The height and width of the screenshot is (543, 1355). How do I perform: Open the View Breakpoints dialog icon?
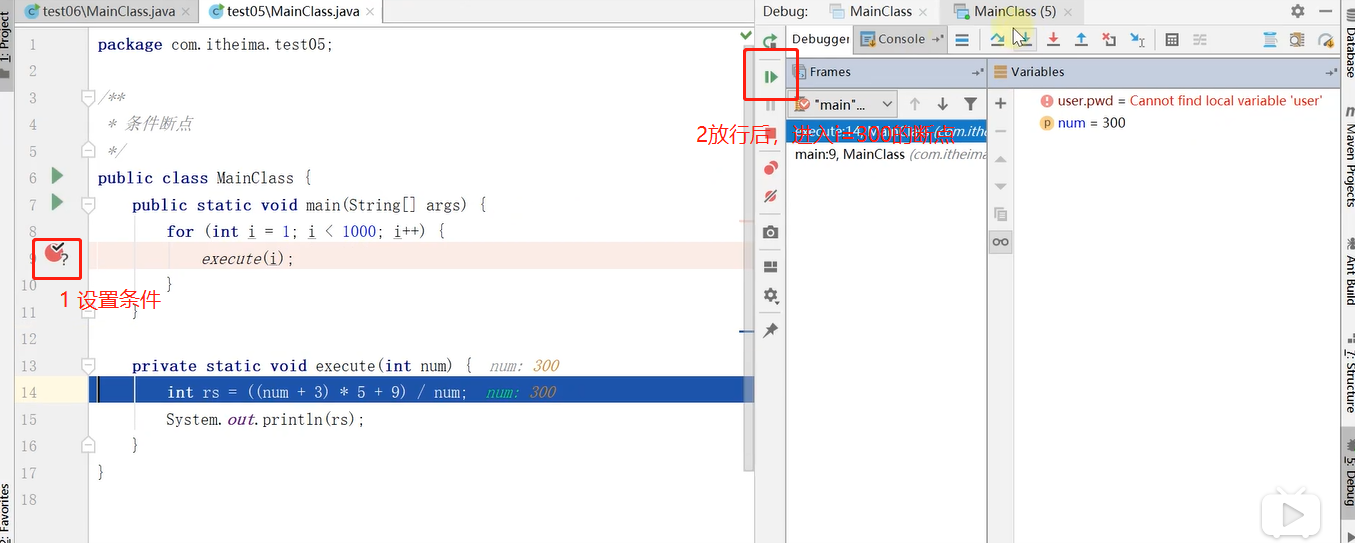click(770, 167)
